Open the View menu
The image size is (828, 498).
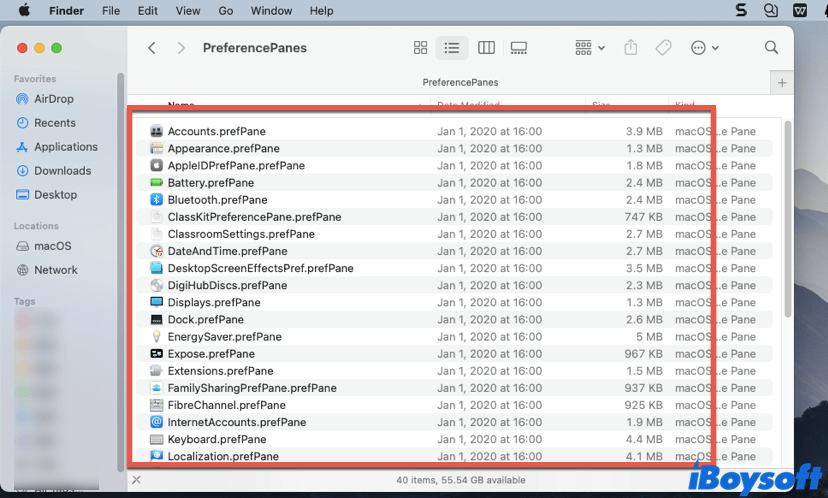pos(188,11)
